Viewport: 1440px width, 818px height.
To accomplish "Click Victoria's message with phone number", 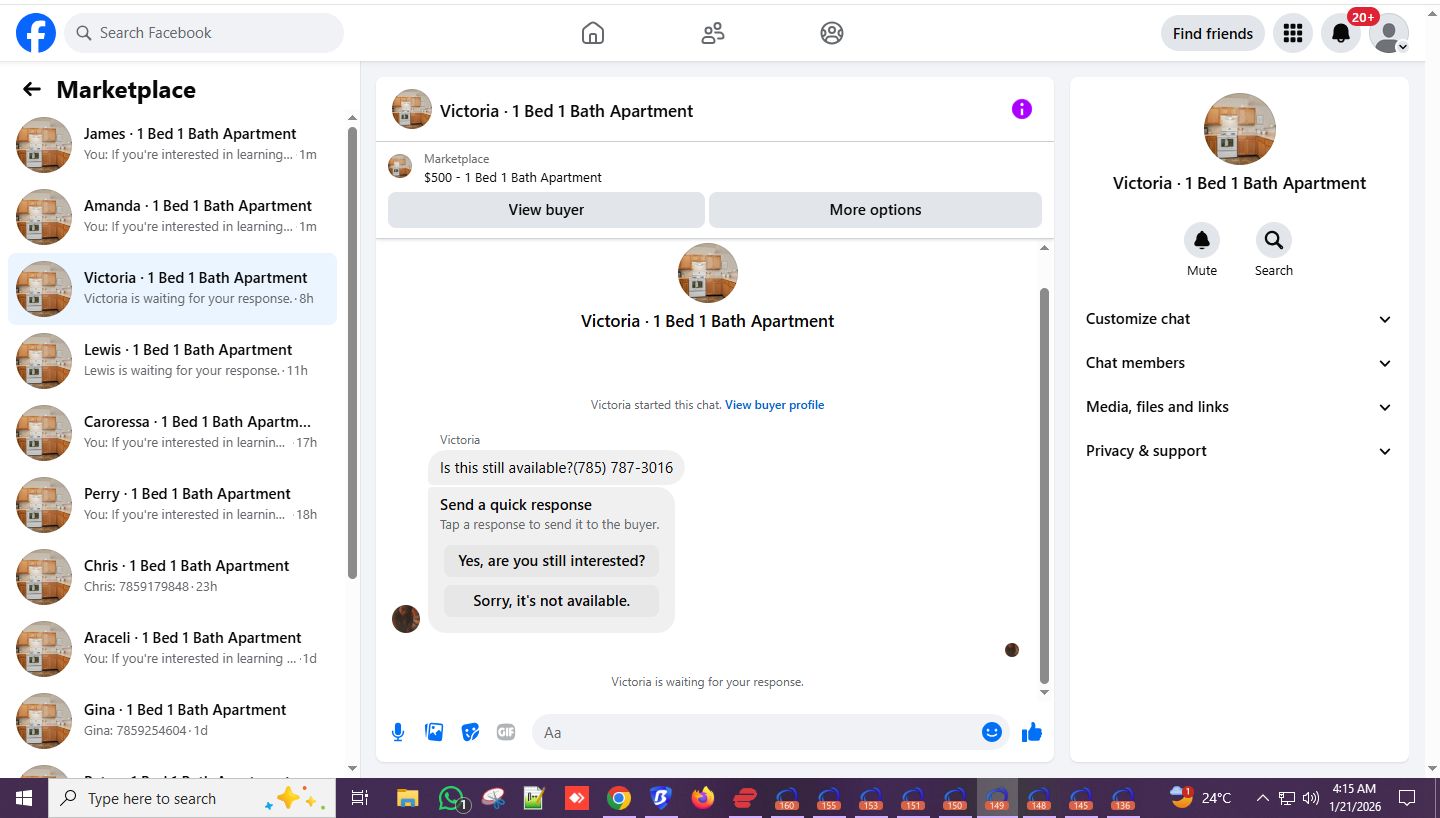I will point(556,468).
